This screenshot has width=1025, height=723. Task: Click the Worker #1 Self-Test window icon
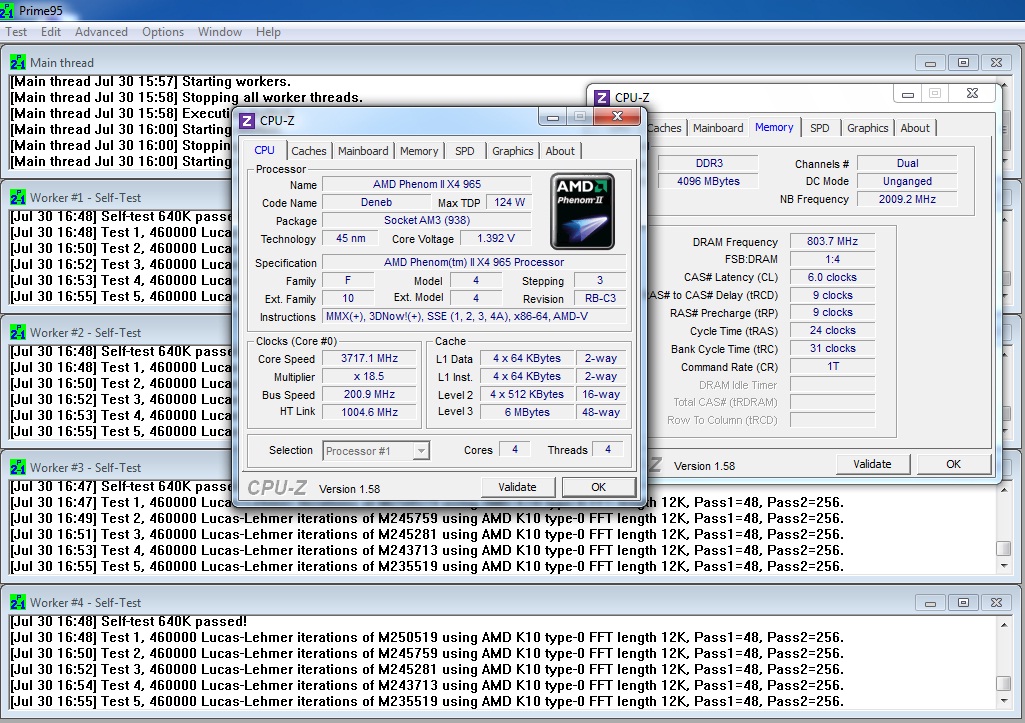(18, 197)
